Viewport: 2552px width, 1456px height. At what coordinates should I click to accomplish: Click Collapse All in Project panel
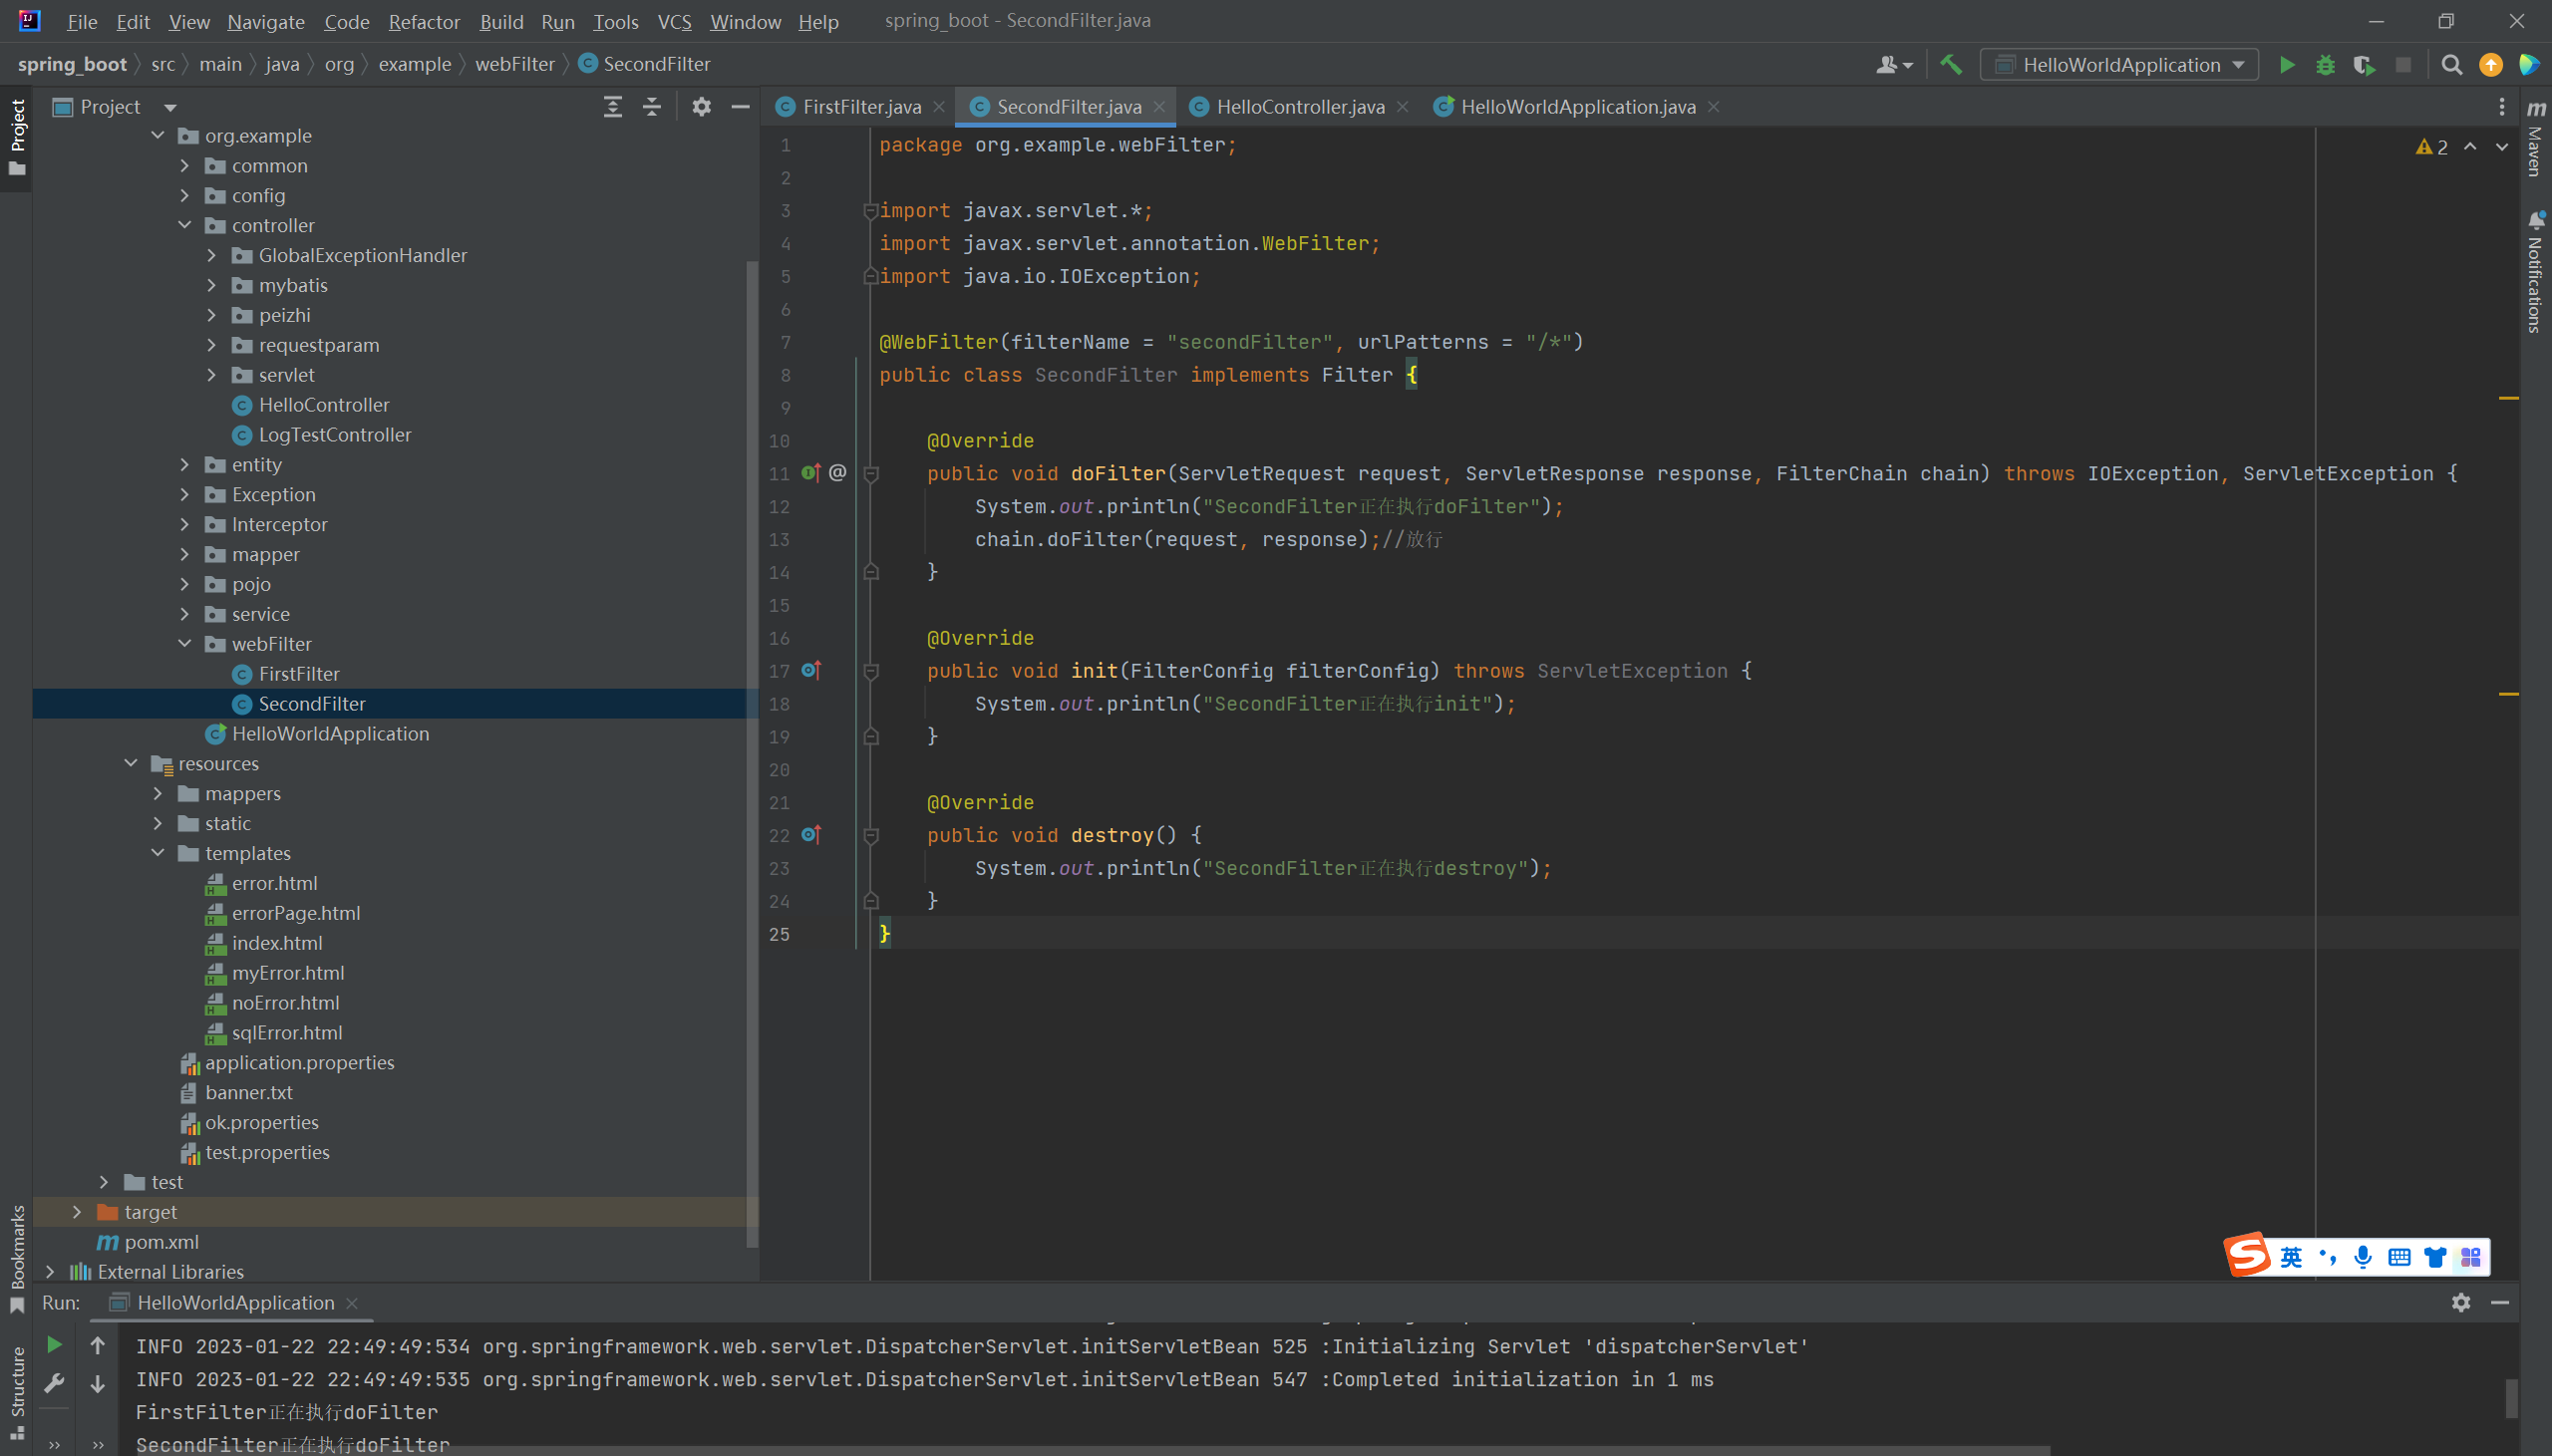[x=652, y=107]
